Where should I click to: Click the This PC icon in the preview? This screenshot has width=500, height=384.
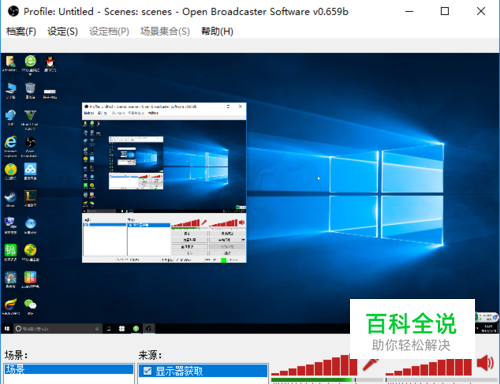coord(10,88)
